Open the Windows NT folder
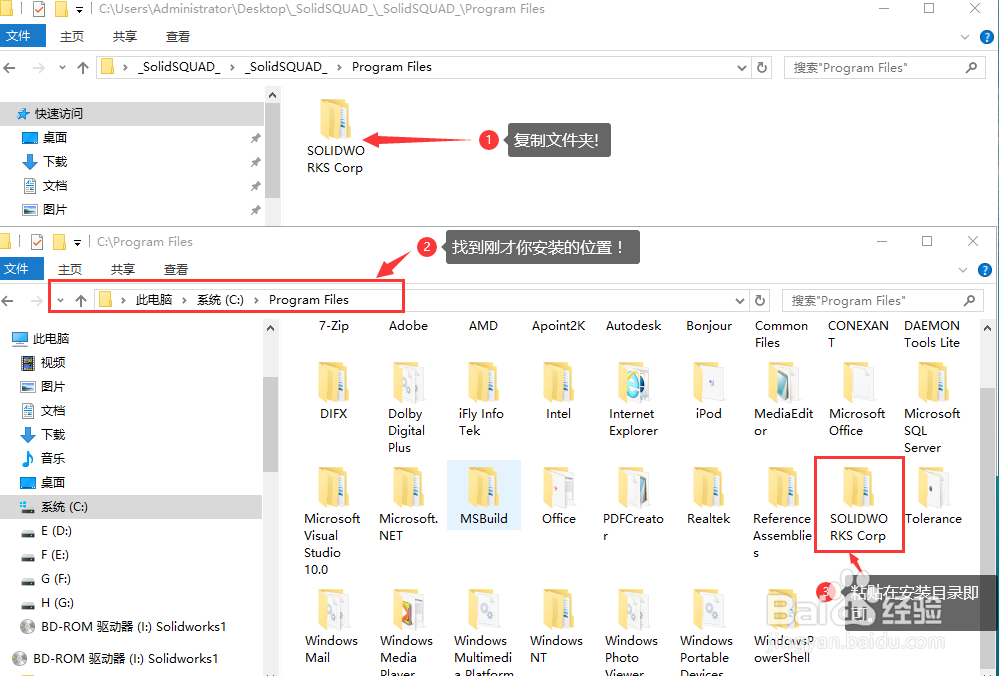This screenshot has height=676, width=999. tap(556, 626)
